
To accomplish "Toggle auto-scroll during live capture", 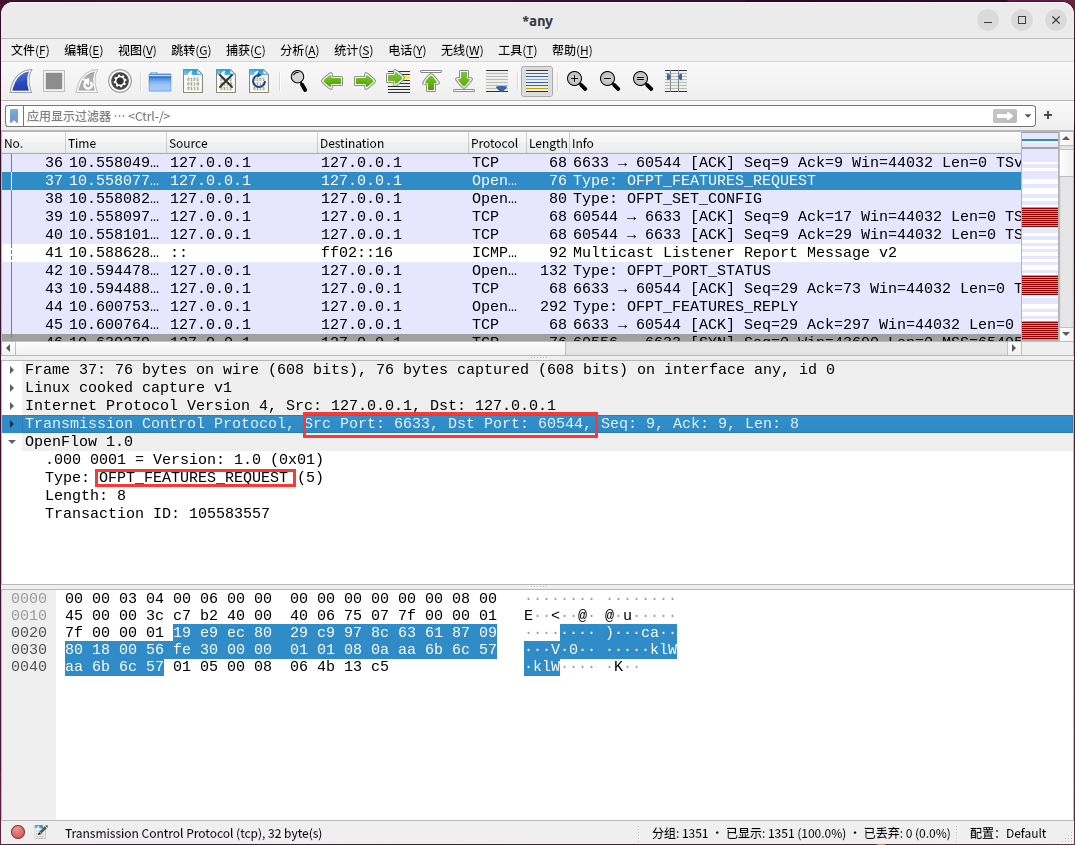I will click(496, 82).
